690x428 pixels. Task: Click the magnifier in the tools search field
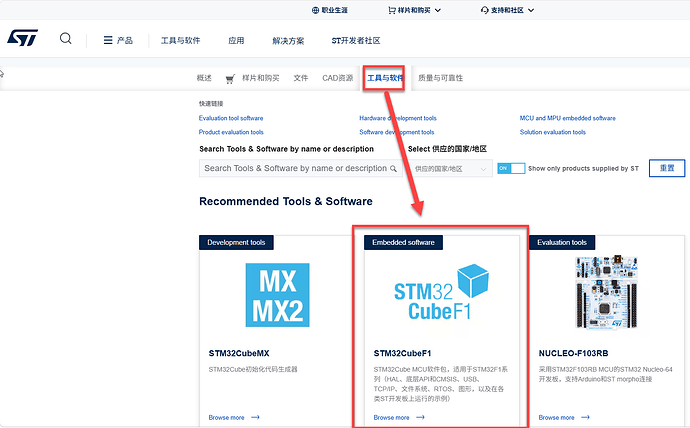[x=393, y=168]
